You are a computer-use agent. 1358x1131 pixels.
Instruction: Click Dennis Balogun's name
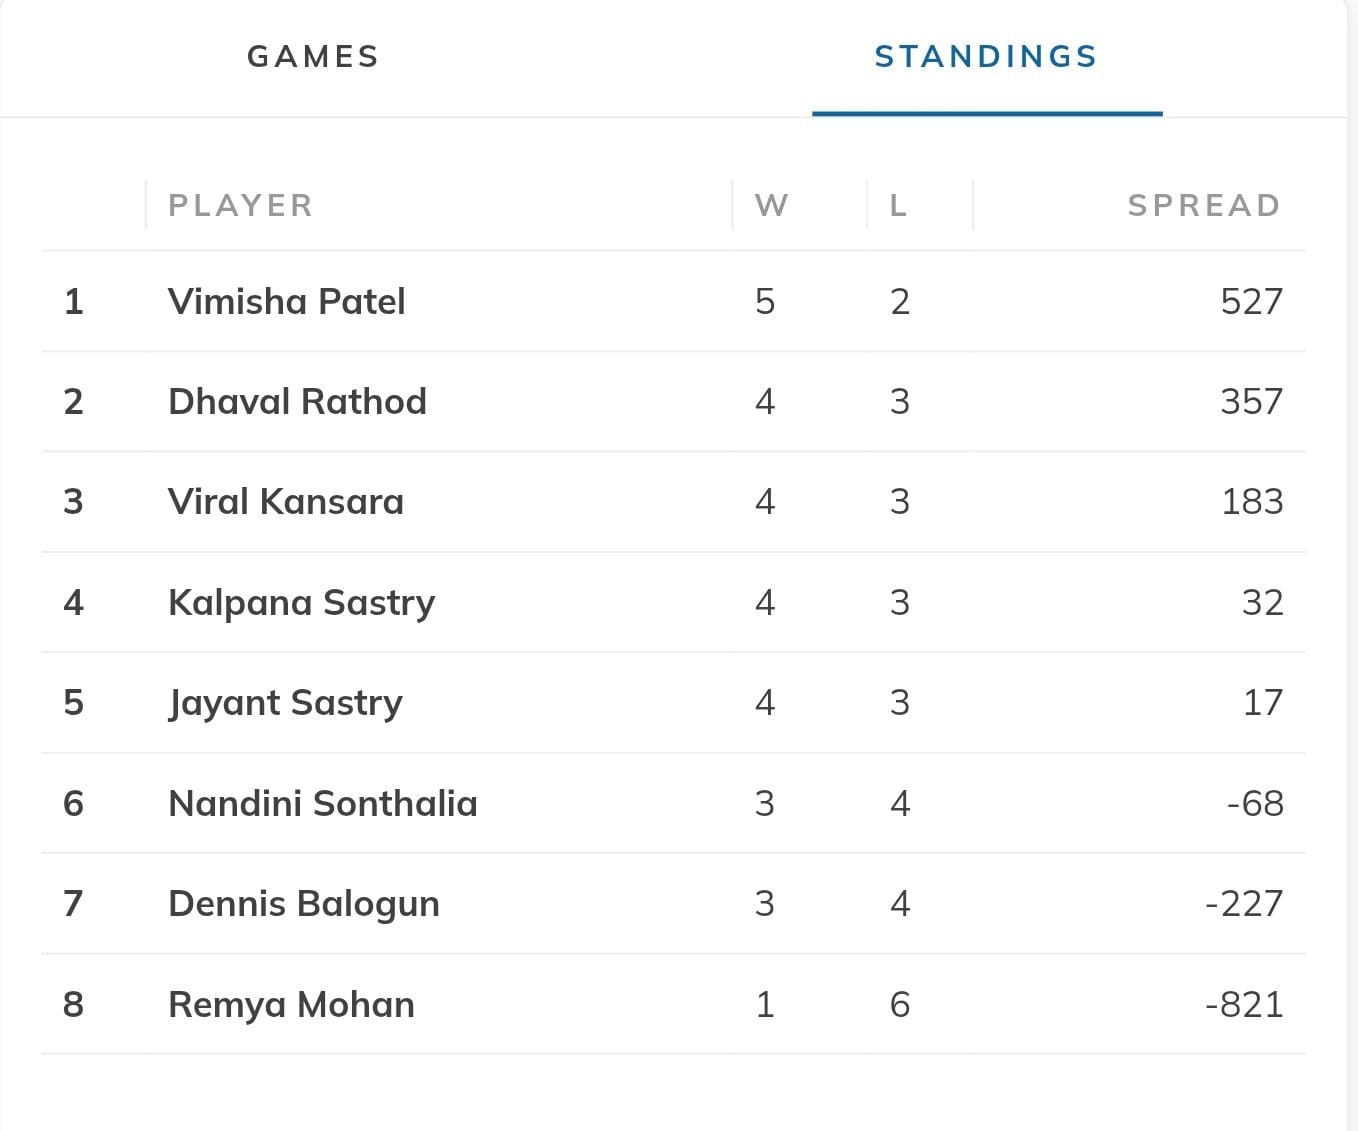304,903
